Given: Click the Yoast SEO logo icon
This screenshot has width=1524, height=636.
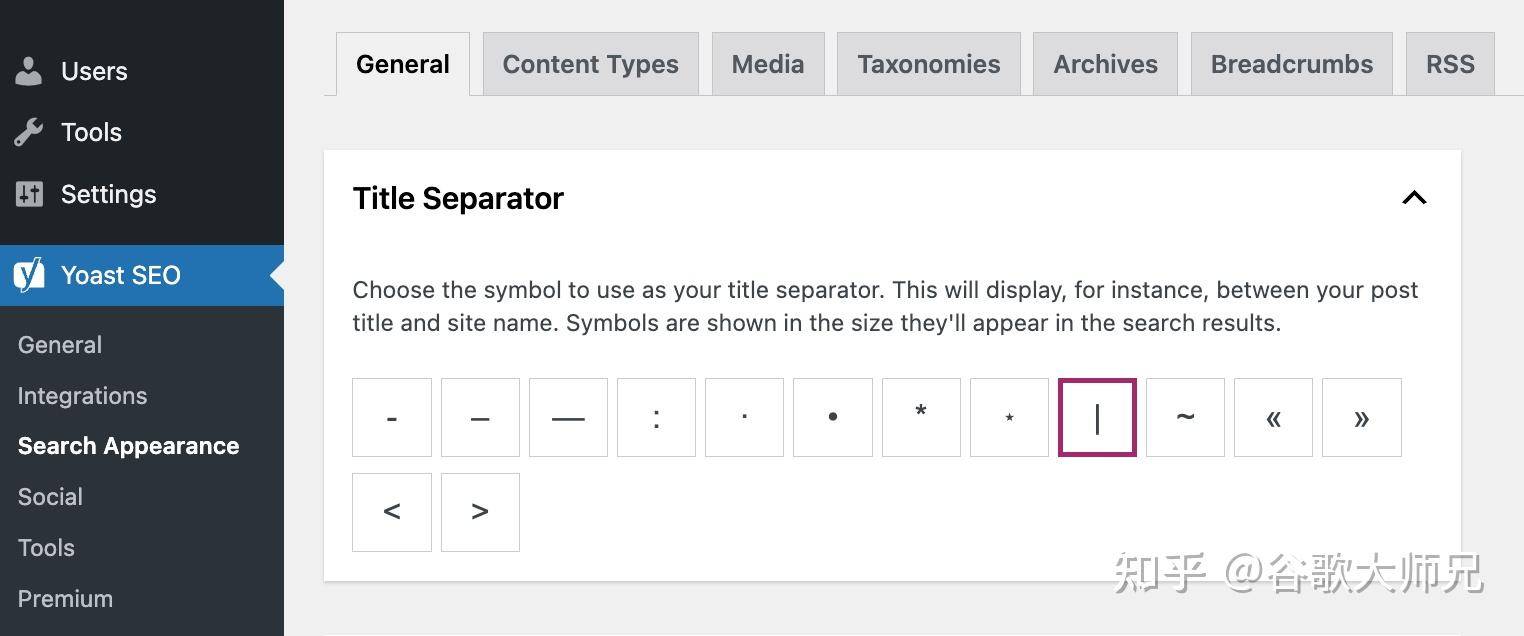Looking at the screenshot, I should (x=29, y=275).
